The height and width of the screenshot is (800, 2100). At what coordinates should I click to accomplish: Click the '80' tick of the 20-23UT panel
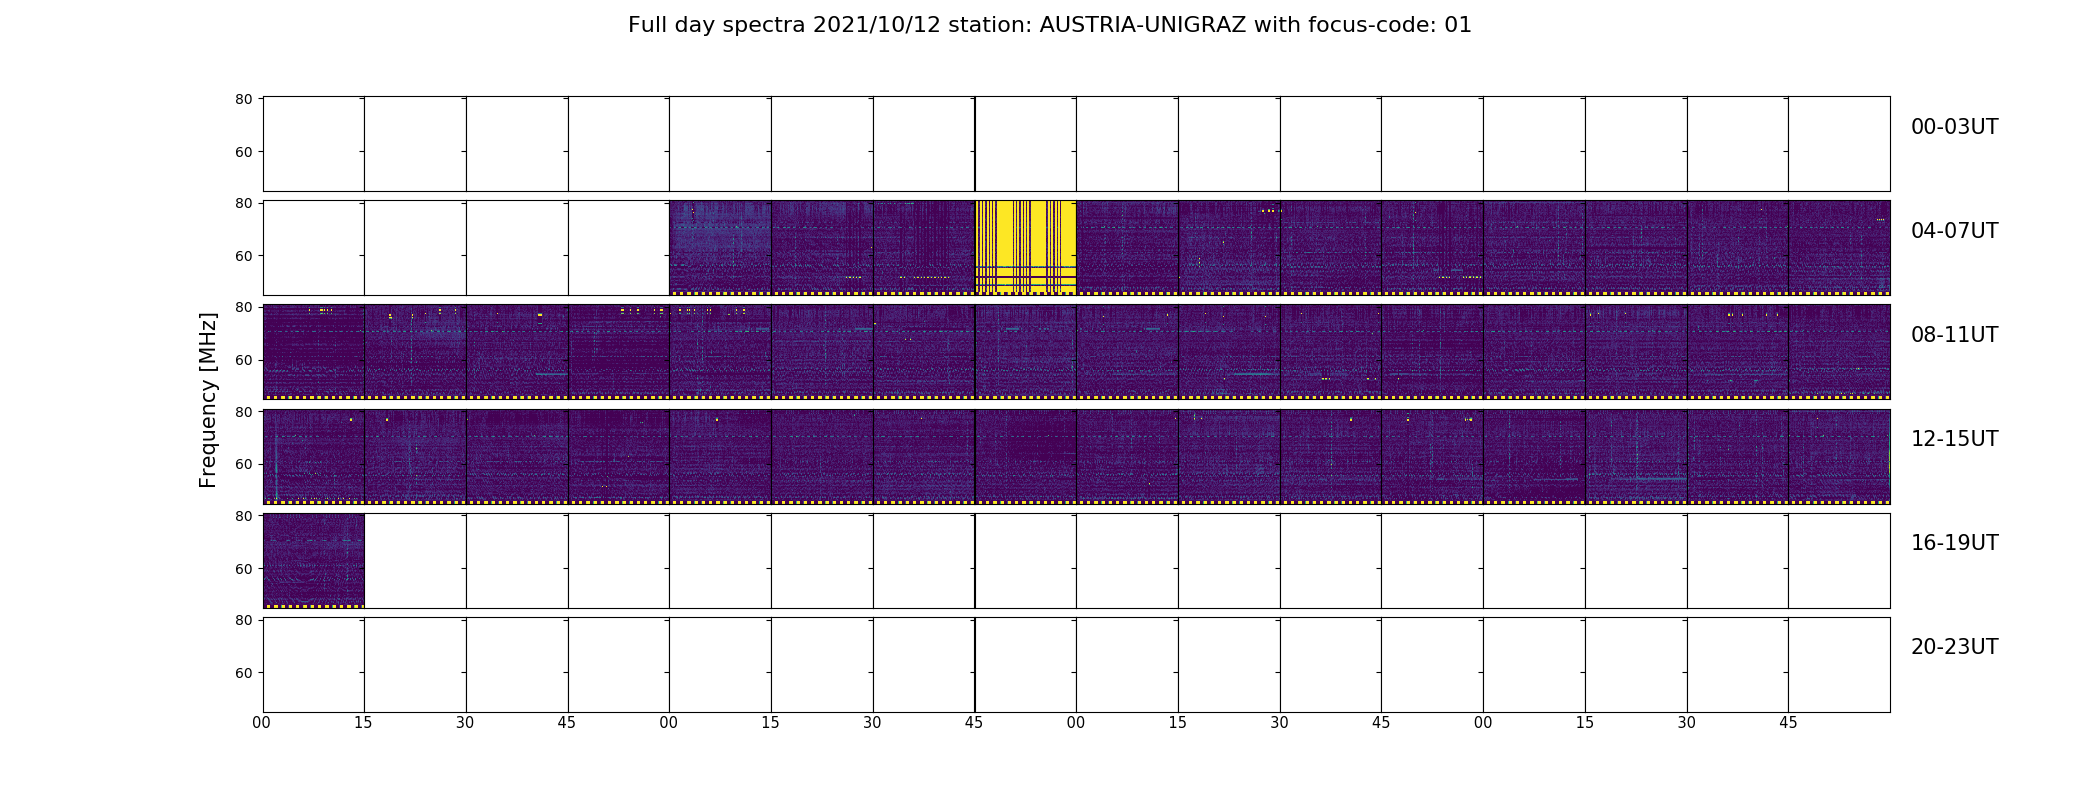[x=243, y=620]
